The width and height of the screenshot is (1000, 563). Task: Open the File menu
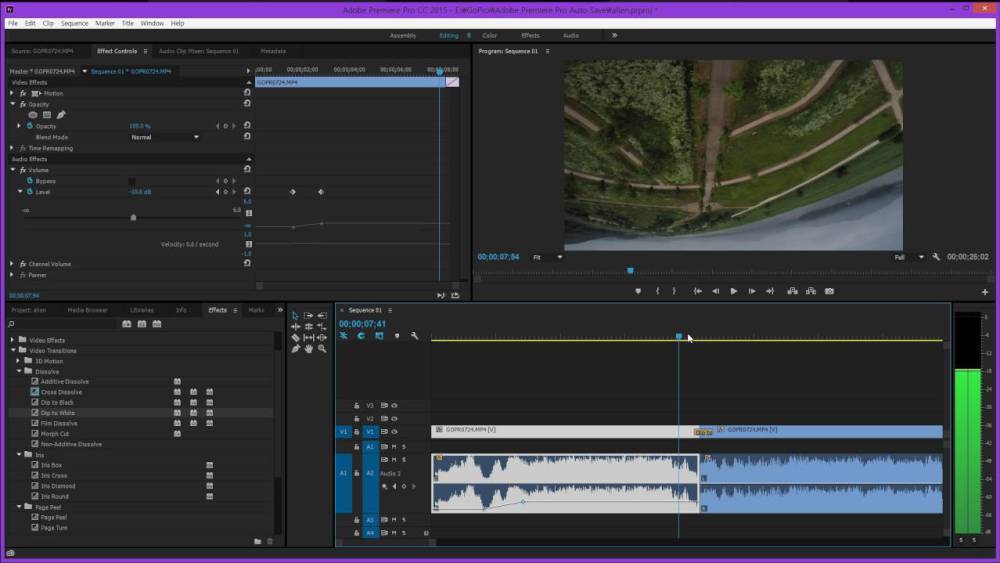point(13,23)
